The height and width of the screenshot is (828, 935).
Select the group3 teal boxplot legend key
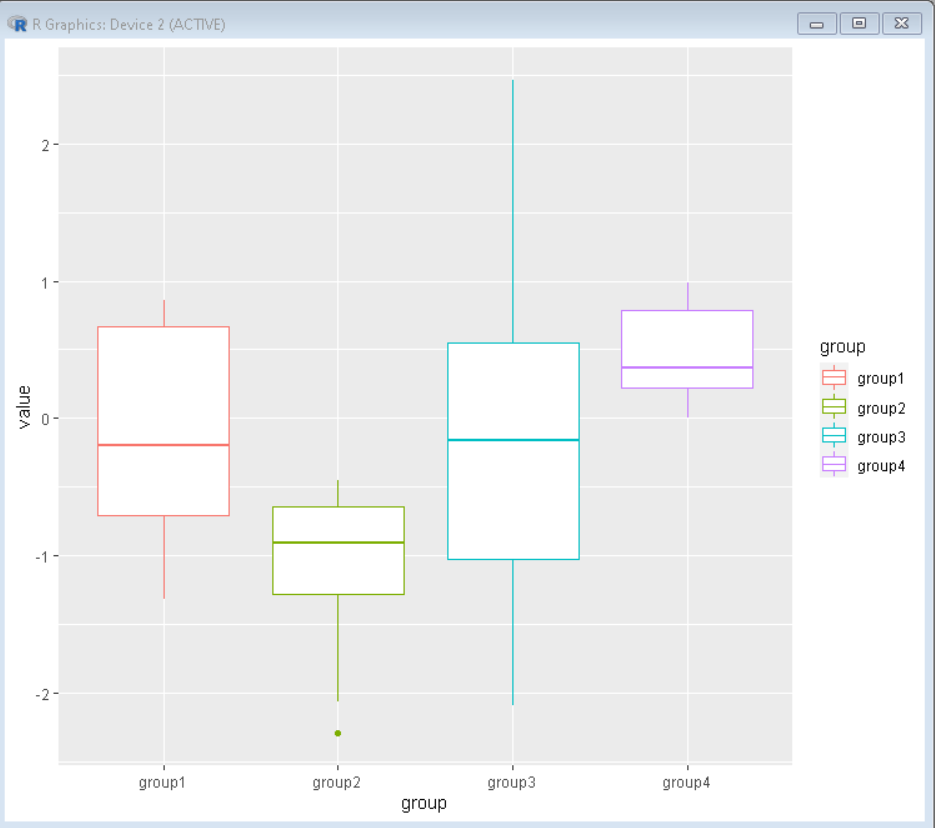coord(835,437)
